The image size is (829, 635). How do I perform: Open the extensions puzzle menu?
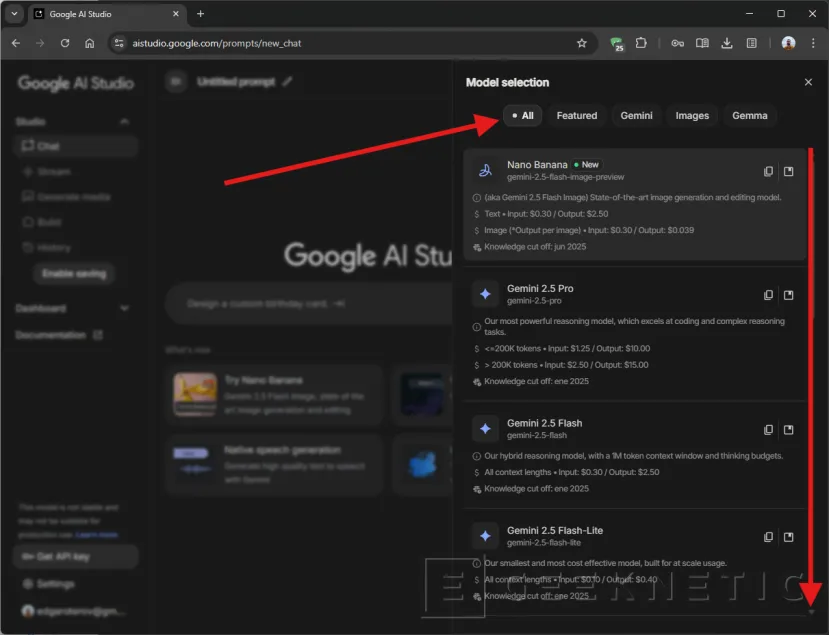[641, 43]
